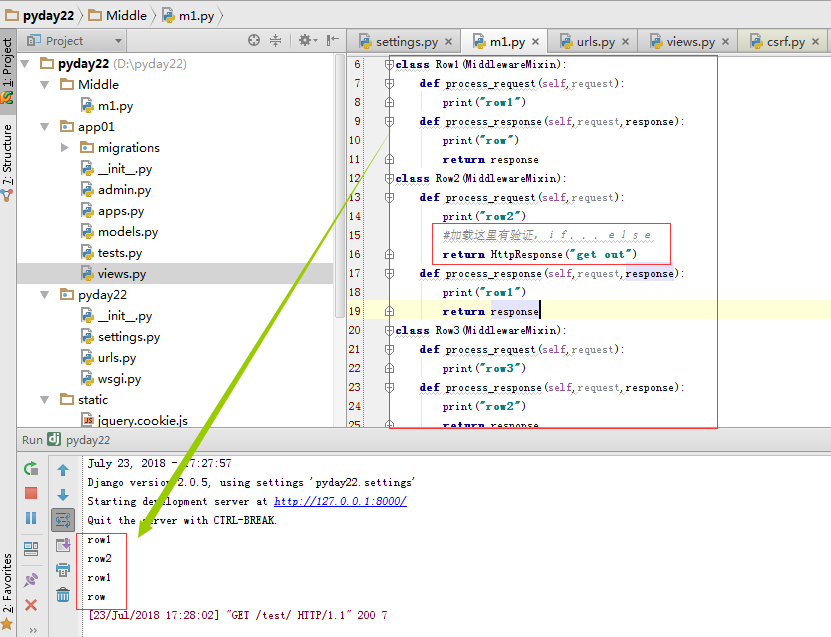Toggle soft-wrap button in console toolbar

(63, 519)
